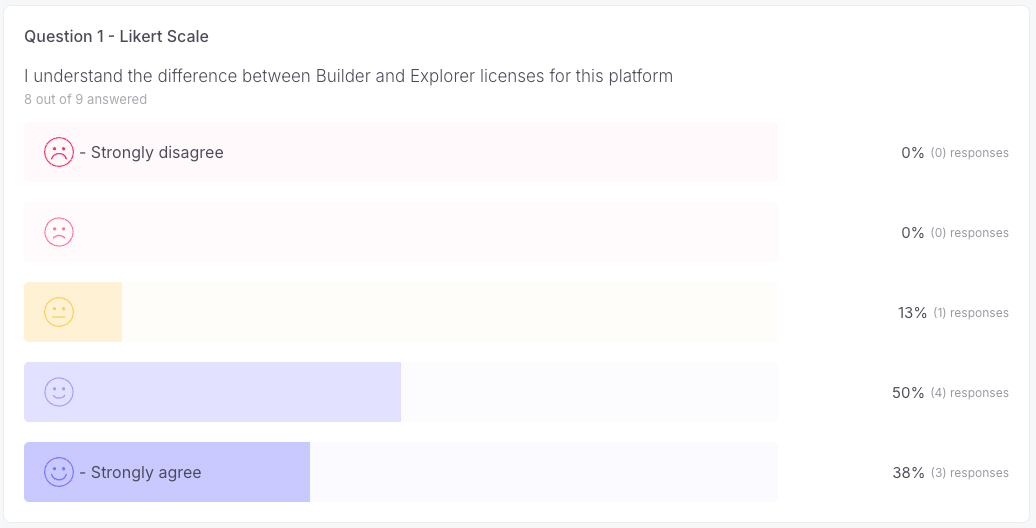Image resolution: width=1036 pixels, height=528 pixels.
Task: Click the Strongly agree smiley face icon
Action: click(x=59, y=472)
